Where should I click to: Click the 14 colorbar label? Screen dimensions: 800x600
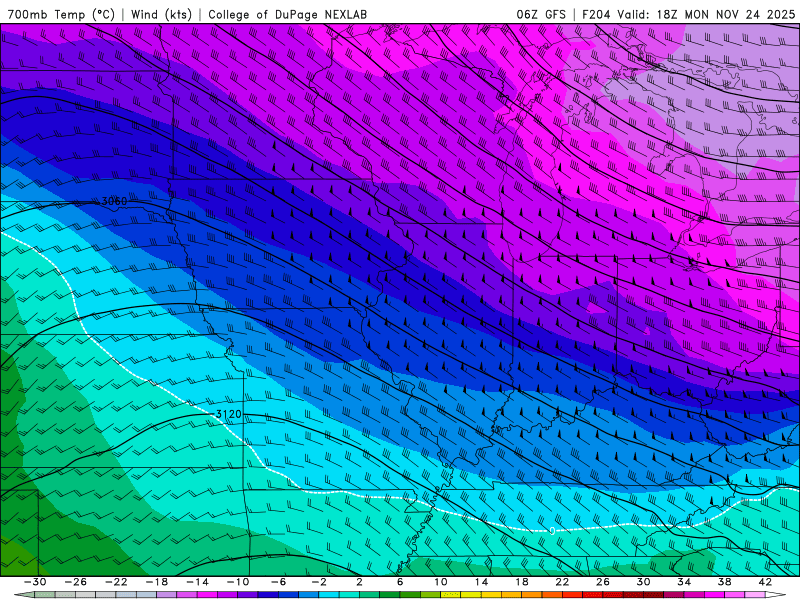pyautogui.click(x=482, y=582)
